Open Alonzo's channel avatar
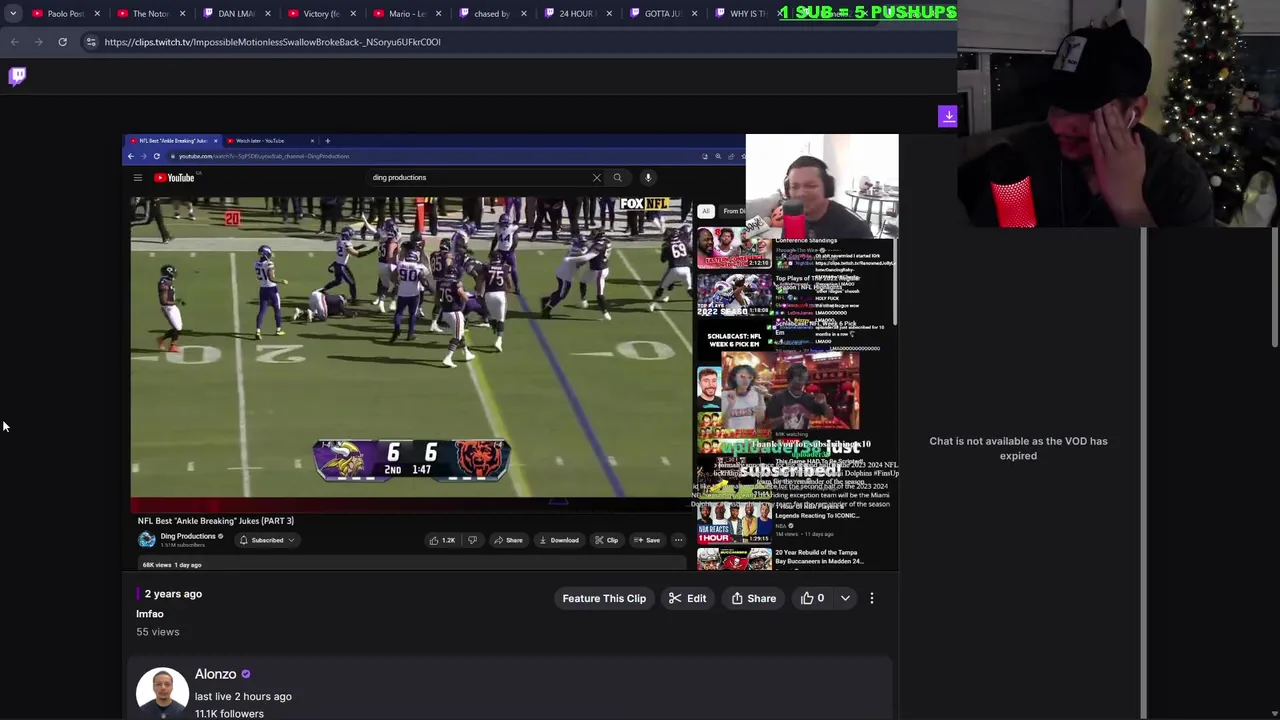The height and width of the screenshot is (720, 1280). [x=162, y=692]
